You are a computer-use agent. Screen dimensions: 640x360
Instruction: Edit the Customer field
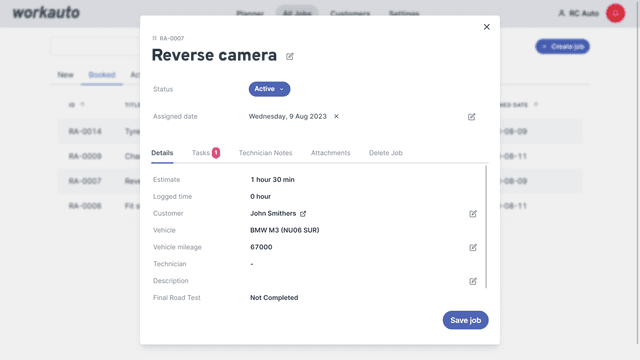tap(473, 214)
